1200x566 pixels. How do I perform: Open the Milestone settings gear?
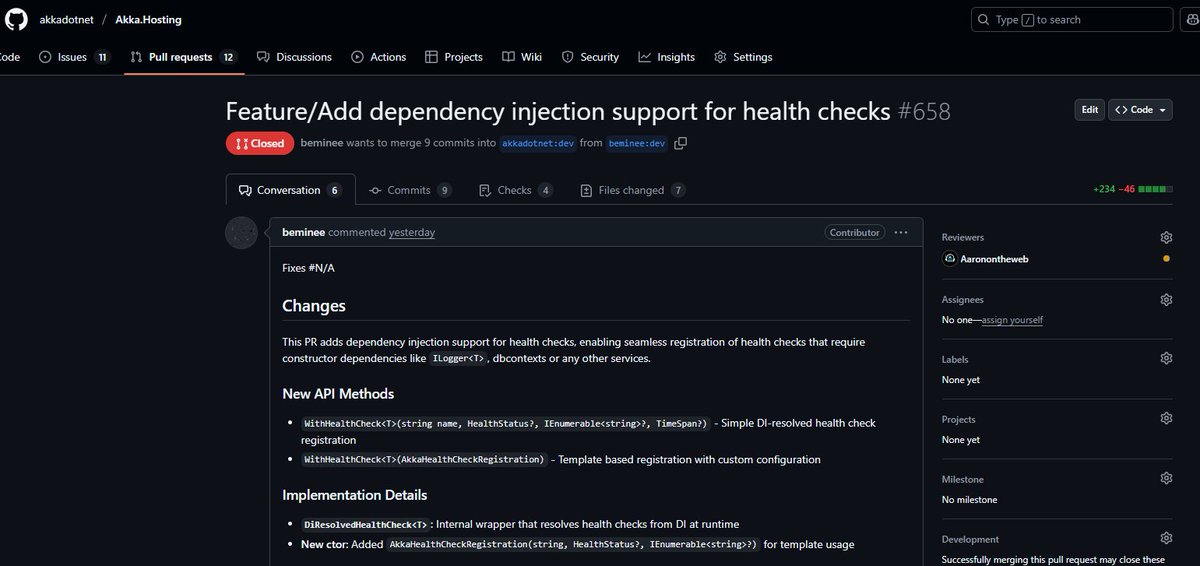point(1166,478)
